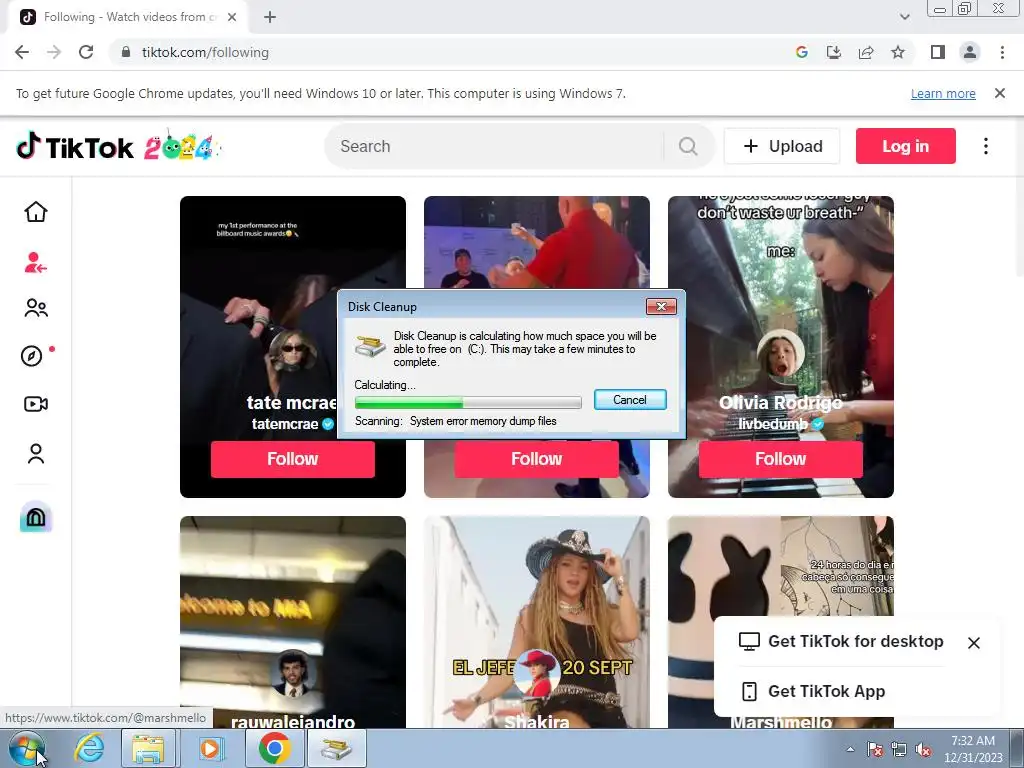The image size is (1024, 768).
Task: Open the teal effects icon in sidebar
Action: (36, 518)
